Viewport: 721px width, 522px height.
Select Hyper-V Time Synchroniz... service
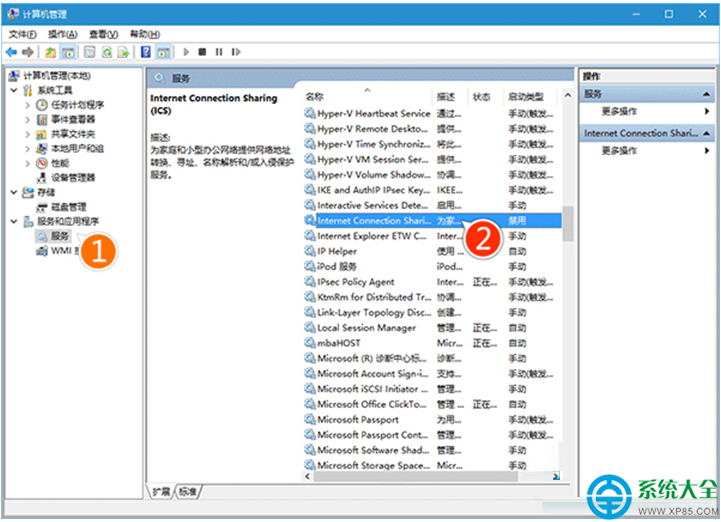[x=432, y=144]
